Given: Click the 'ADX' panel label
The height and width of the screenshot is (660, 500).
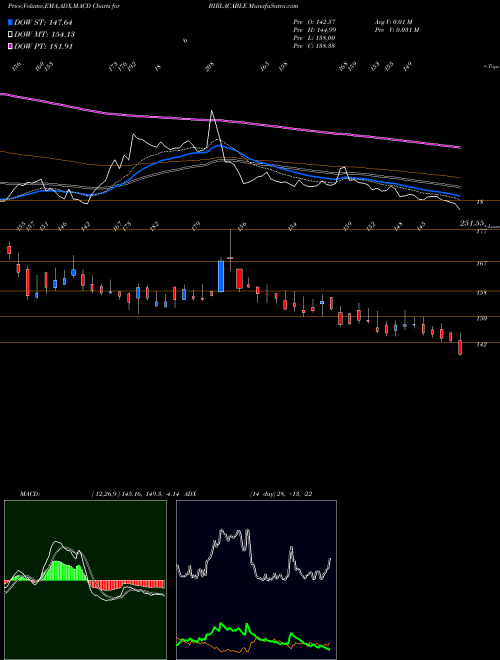Looking at the screenshot, I should click(191, 494).
